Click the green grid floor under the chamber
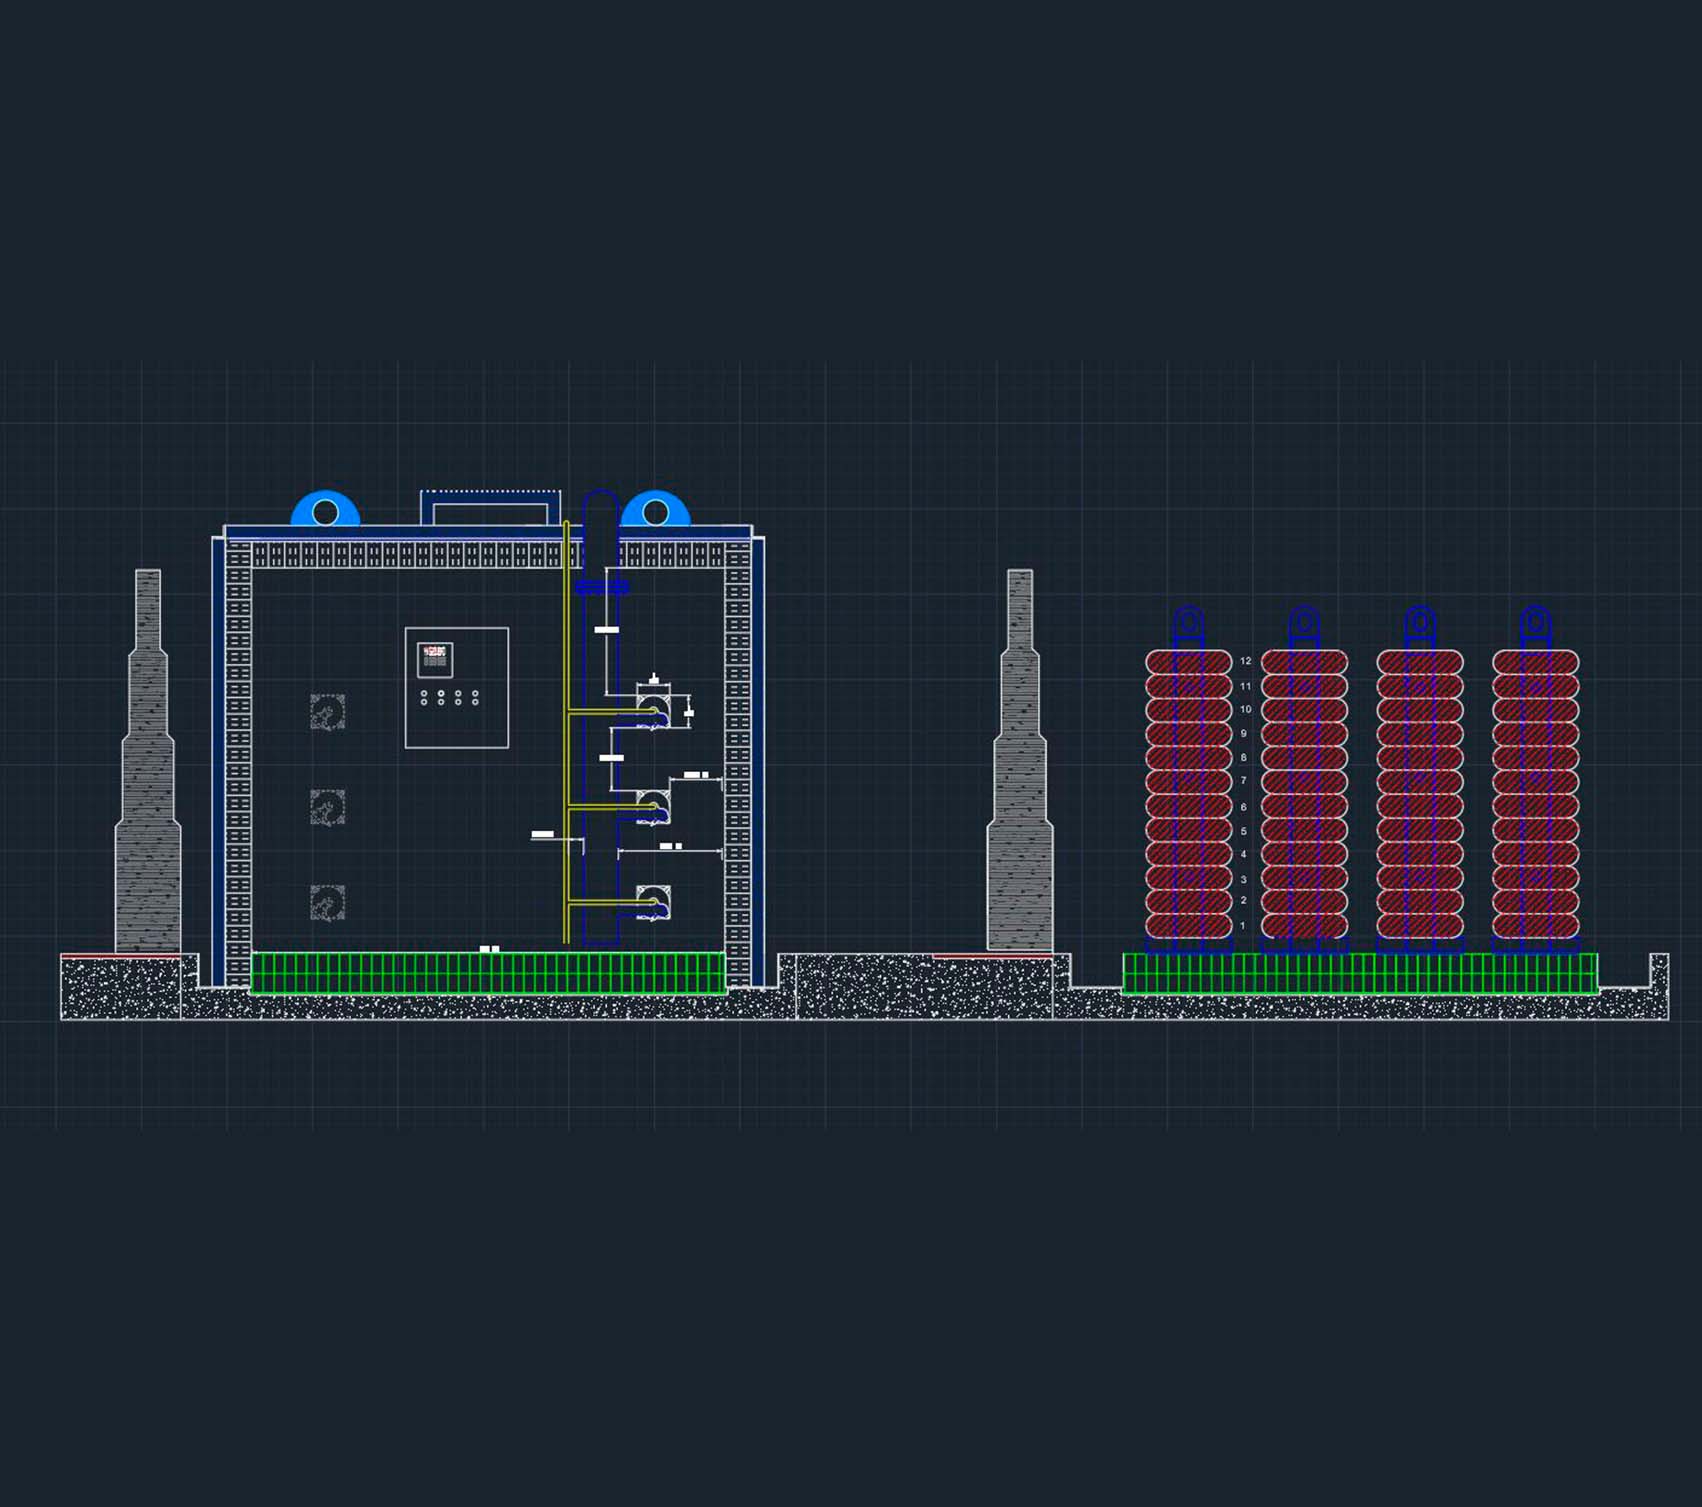This screenshot has width=1702, height=1507. pos(487,973)
